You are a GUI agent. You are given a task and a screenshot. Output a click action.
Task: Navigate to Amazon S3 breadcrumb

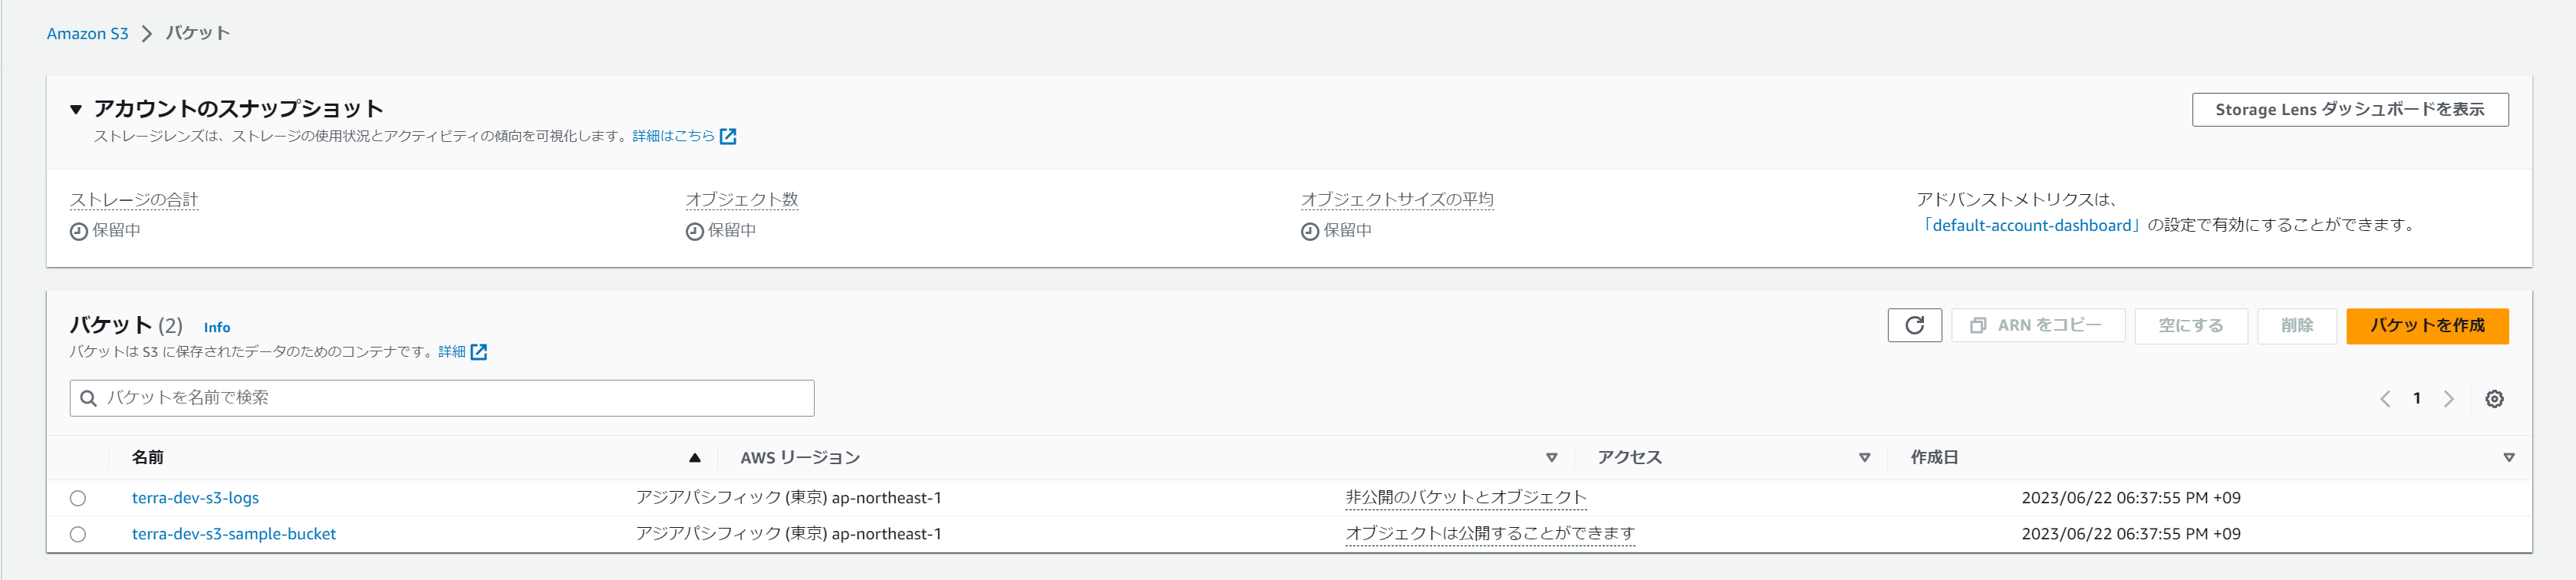click(x=87, y=33)
